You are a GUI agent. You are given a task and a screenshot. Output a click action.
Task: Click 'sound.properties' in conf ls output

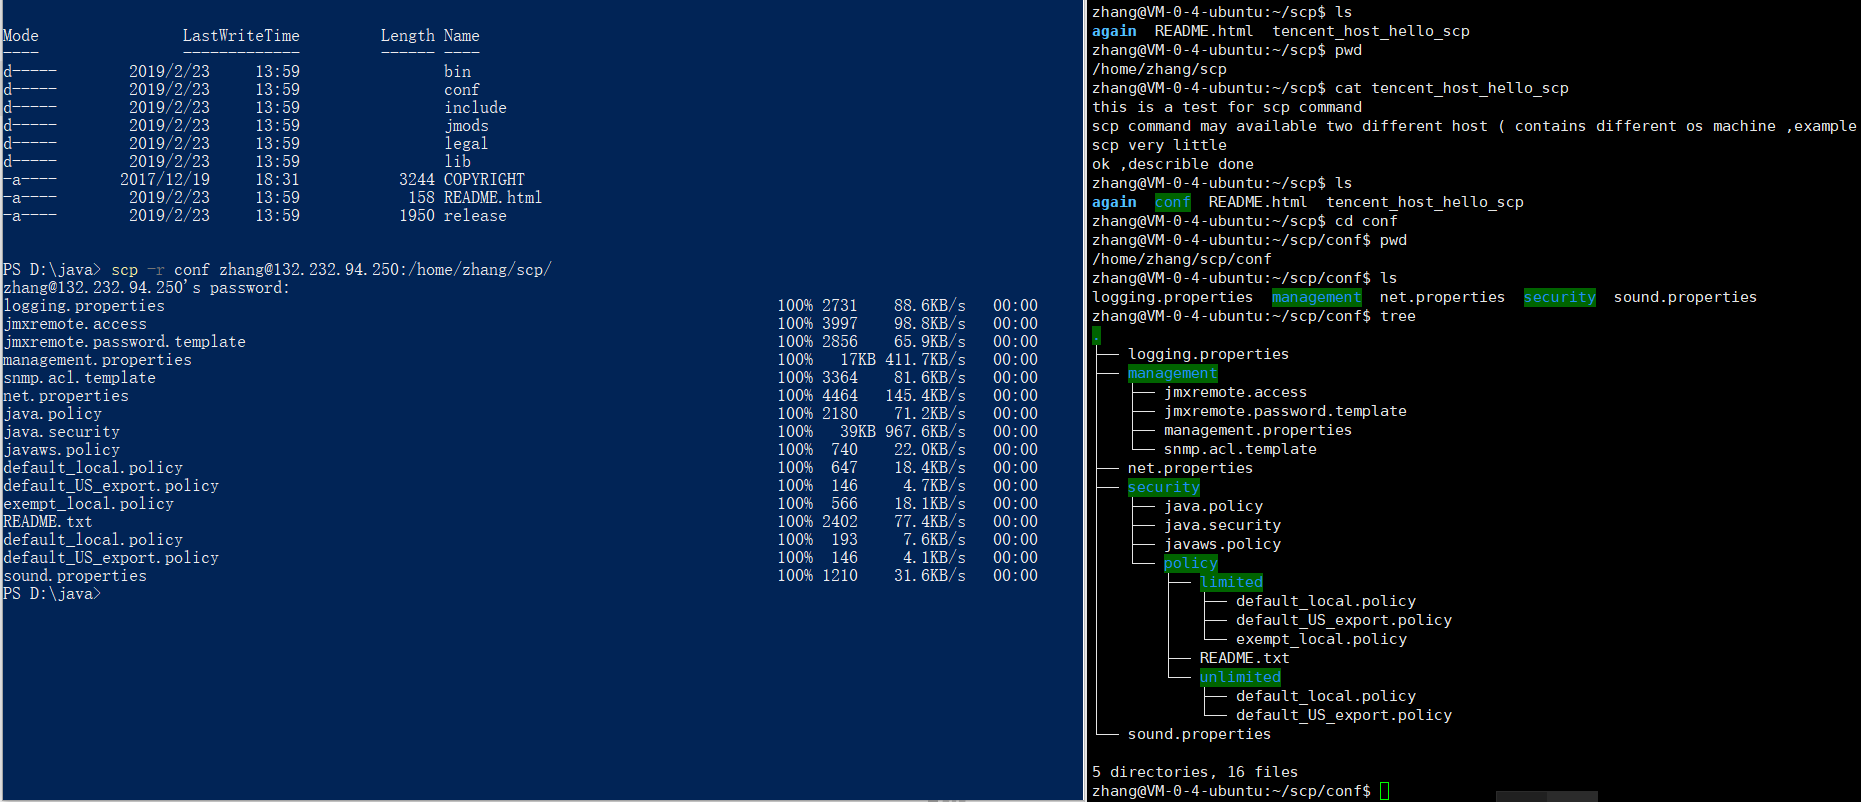point(1685,297)
